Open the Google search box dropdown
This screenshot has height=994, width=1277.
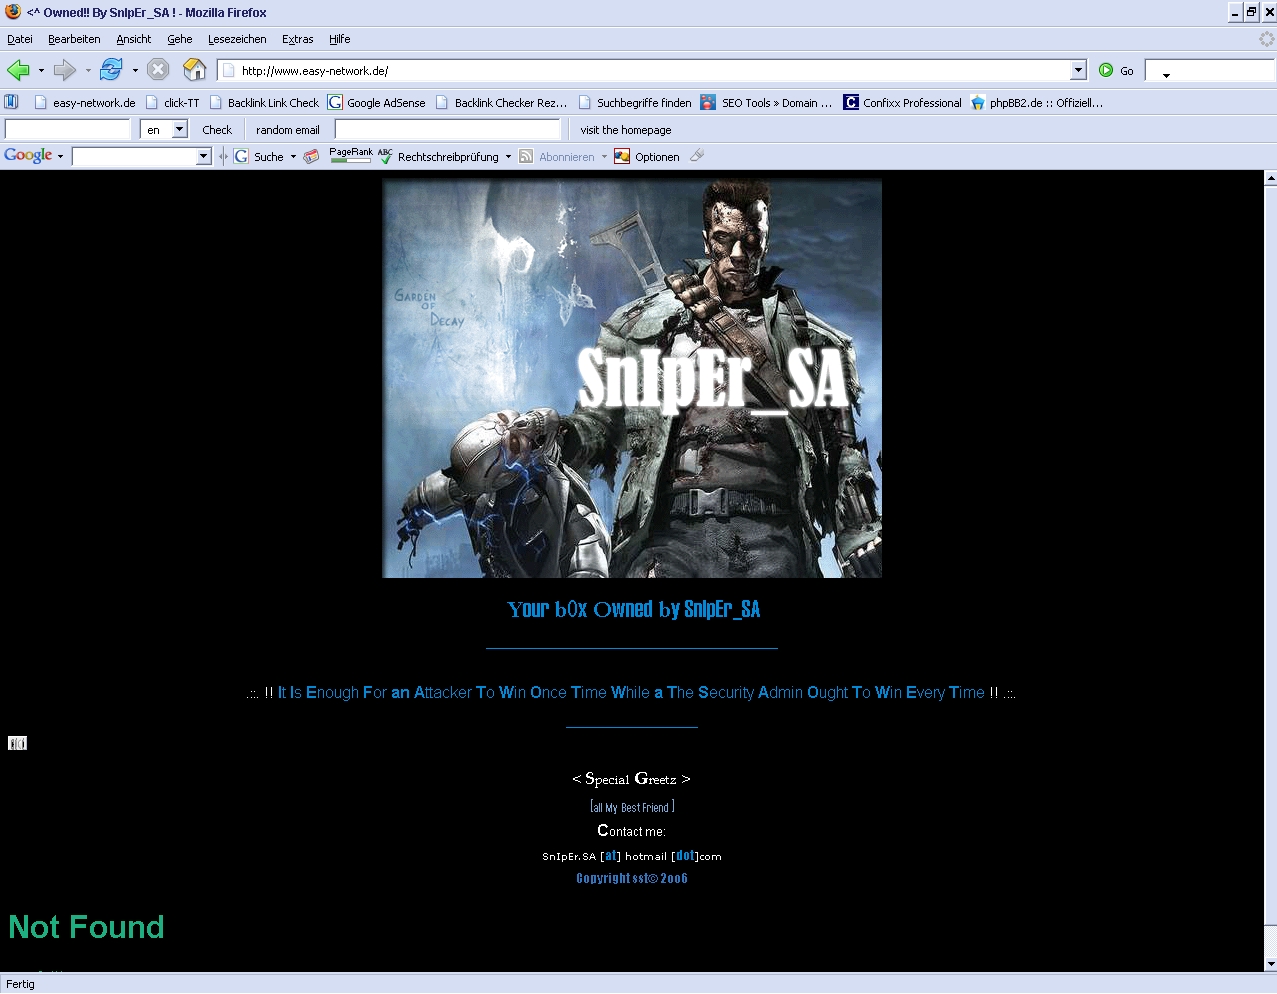point(204,156)
